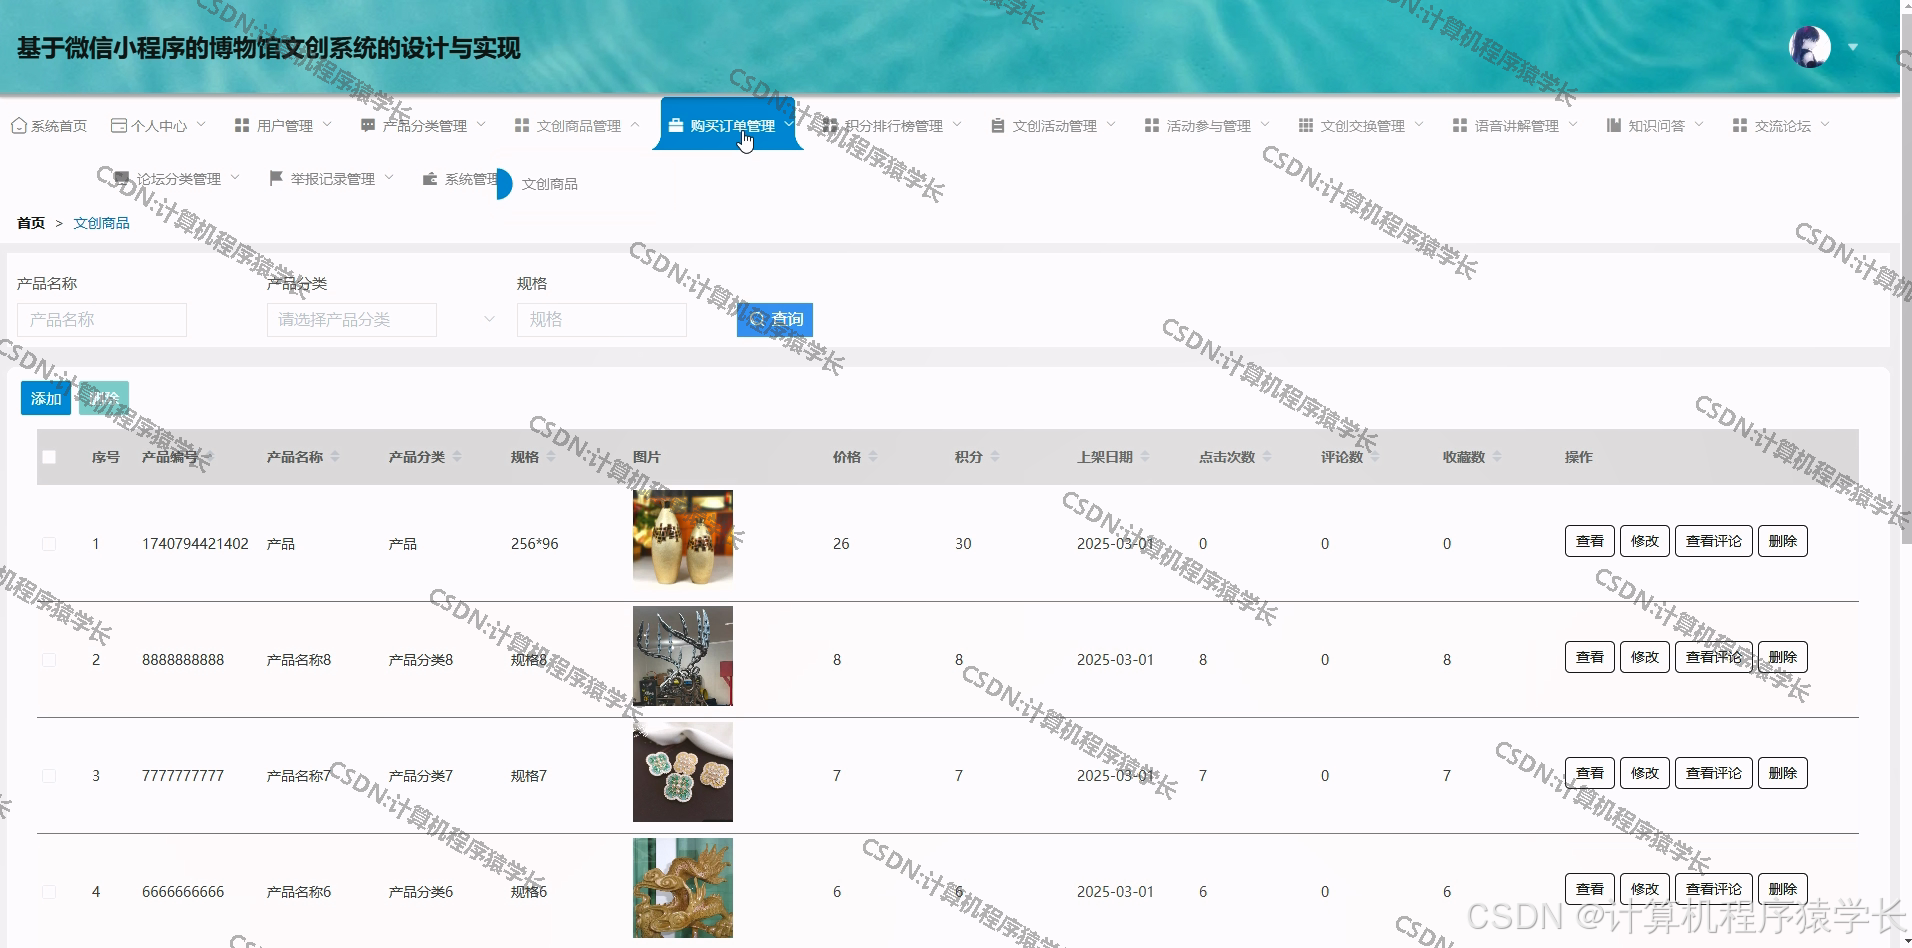Viewport: 1912px width, 948px height.
Task: Click the 论坛分类管理 chat icon
Action: [122, 178]
